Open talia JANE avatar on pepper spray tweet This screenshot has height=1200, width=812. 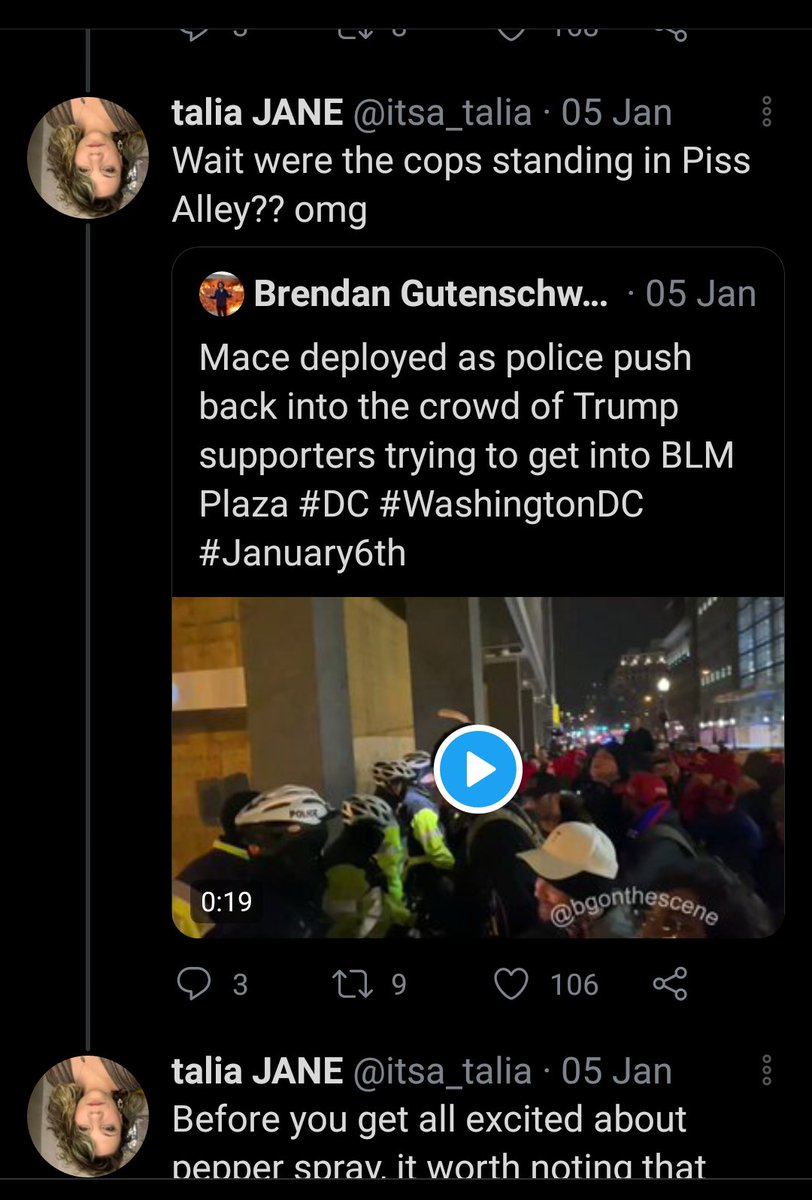(x=88, y=1116)
